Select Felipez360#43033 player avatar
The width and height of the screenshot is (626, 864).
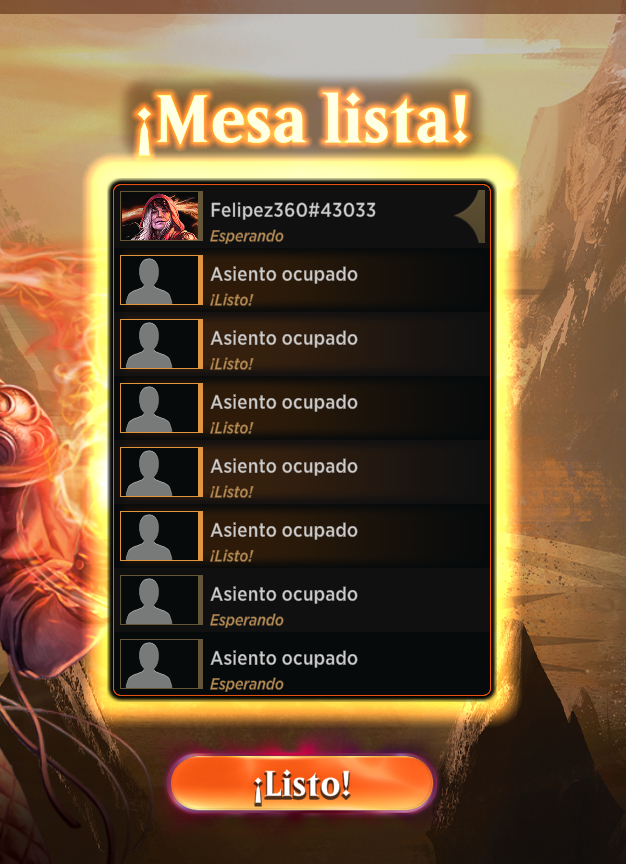tap(161, 216)
